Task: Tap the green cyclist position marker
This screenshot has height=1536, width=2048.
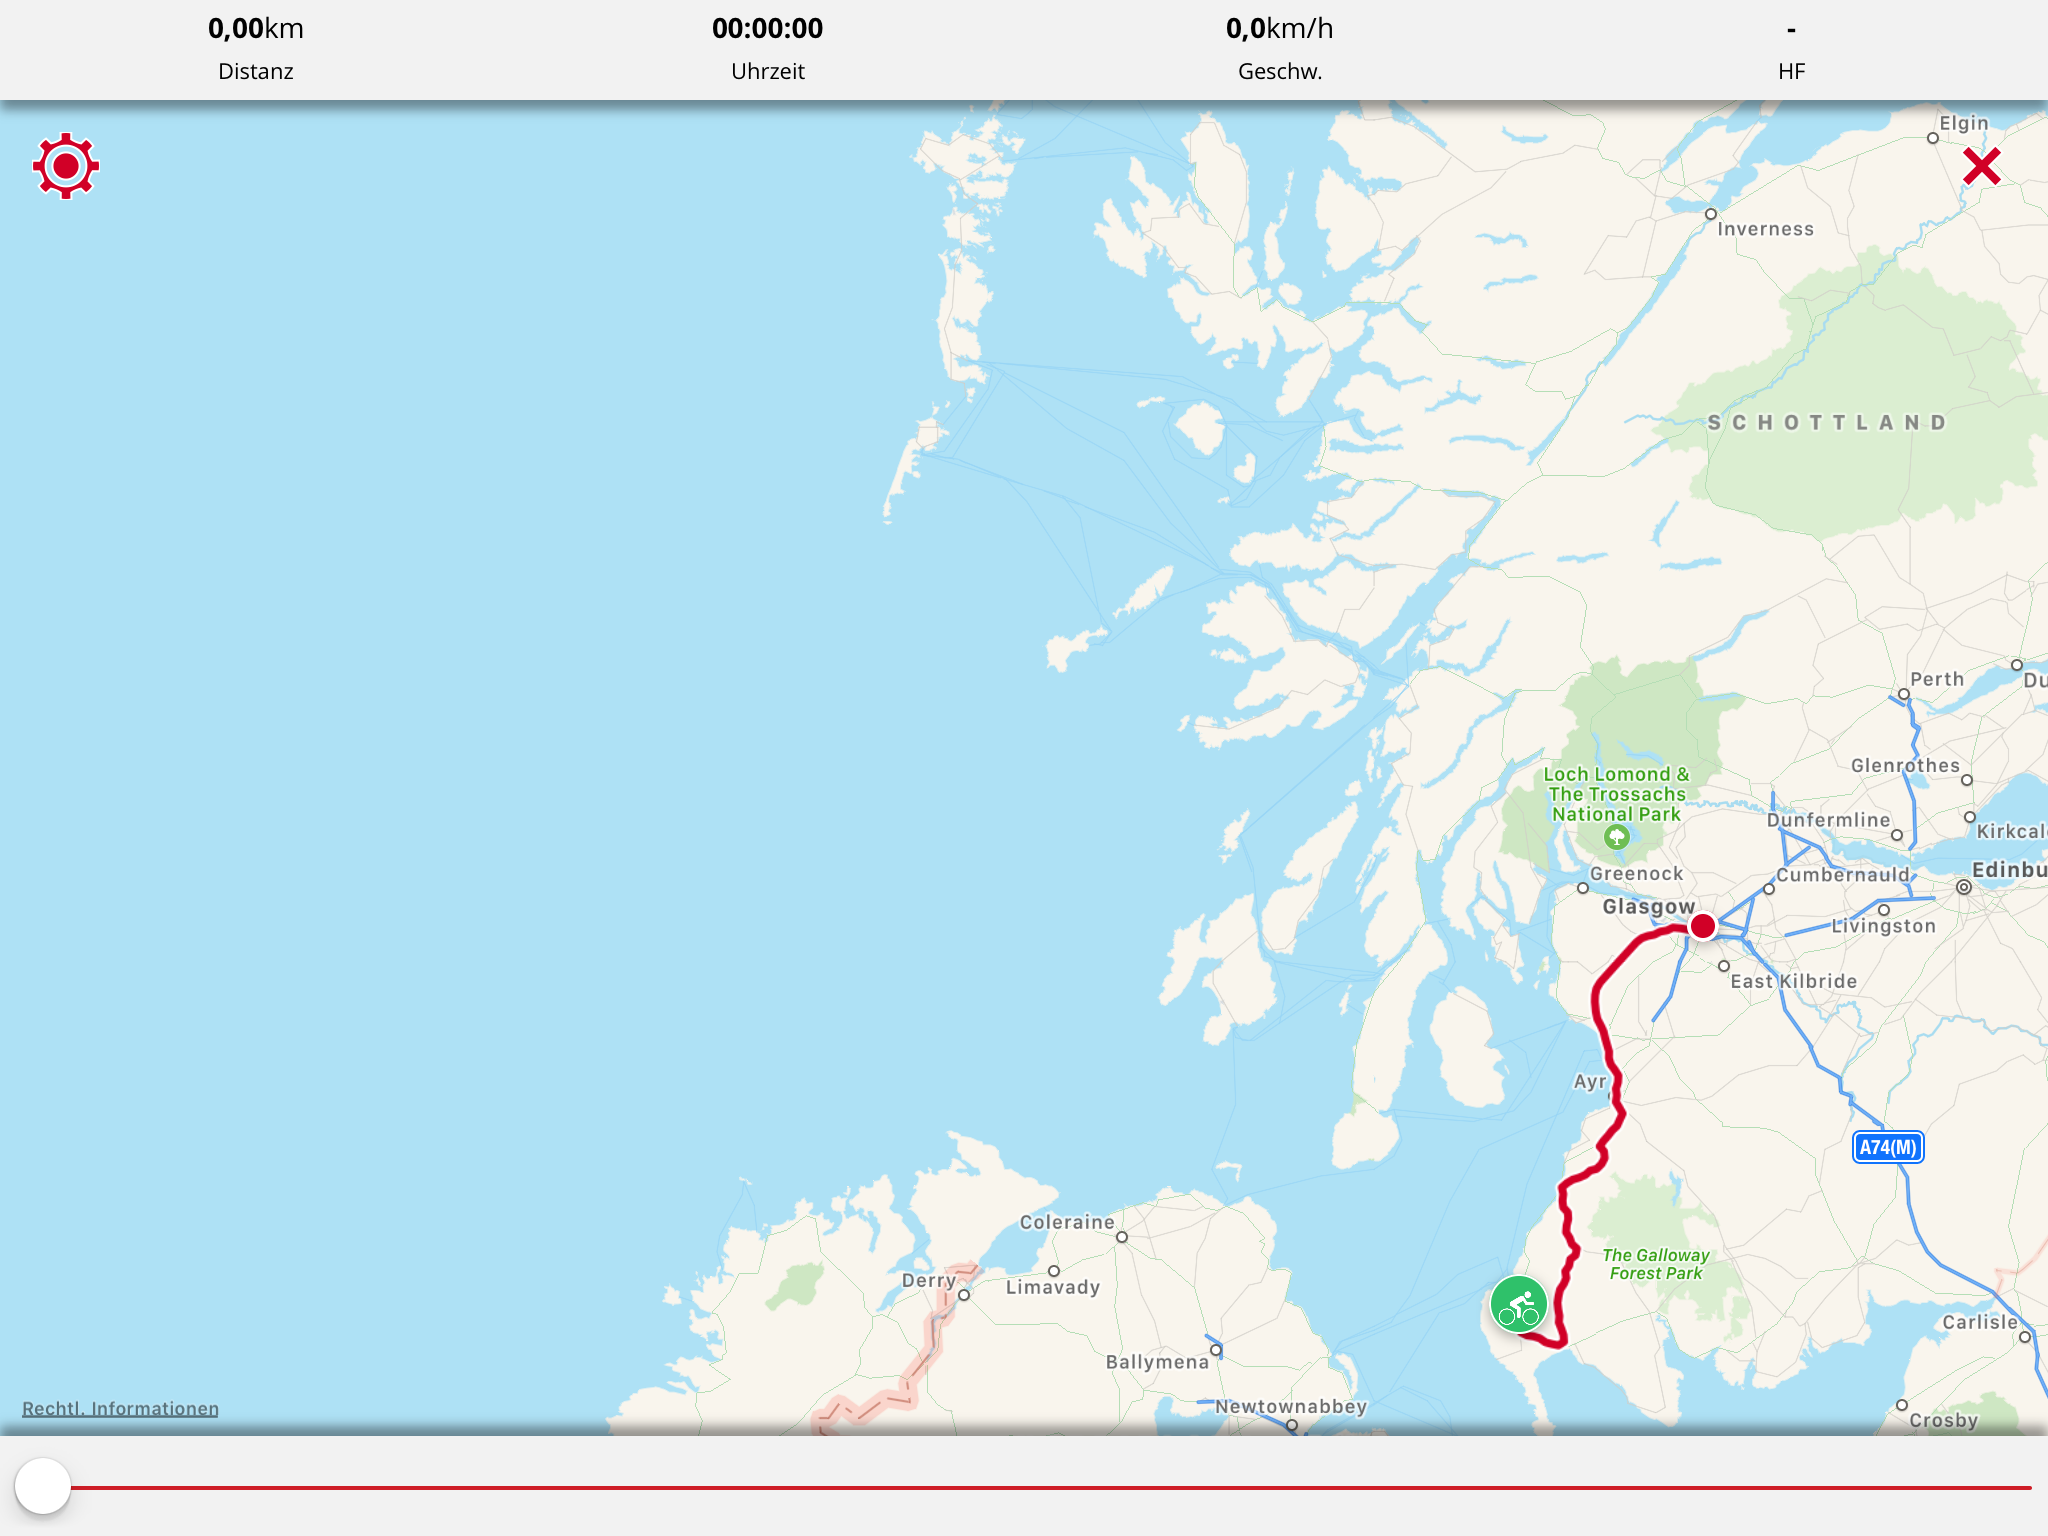Action: click(x=1519, y=1305)
